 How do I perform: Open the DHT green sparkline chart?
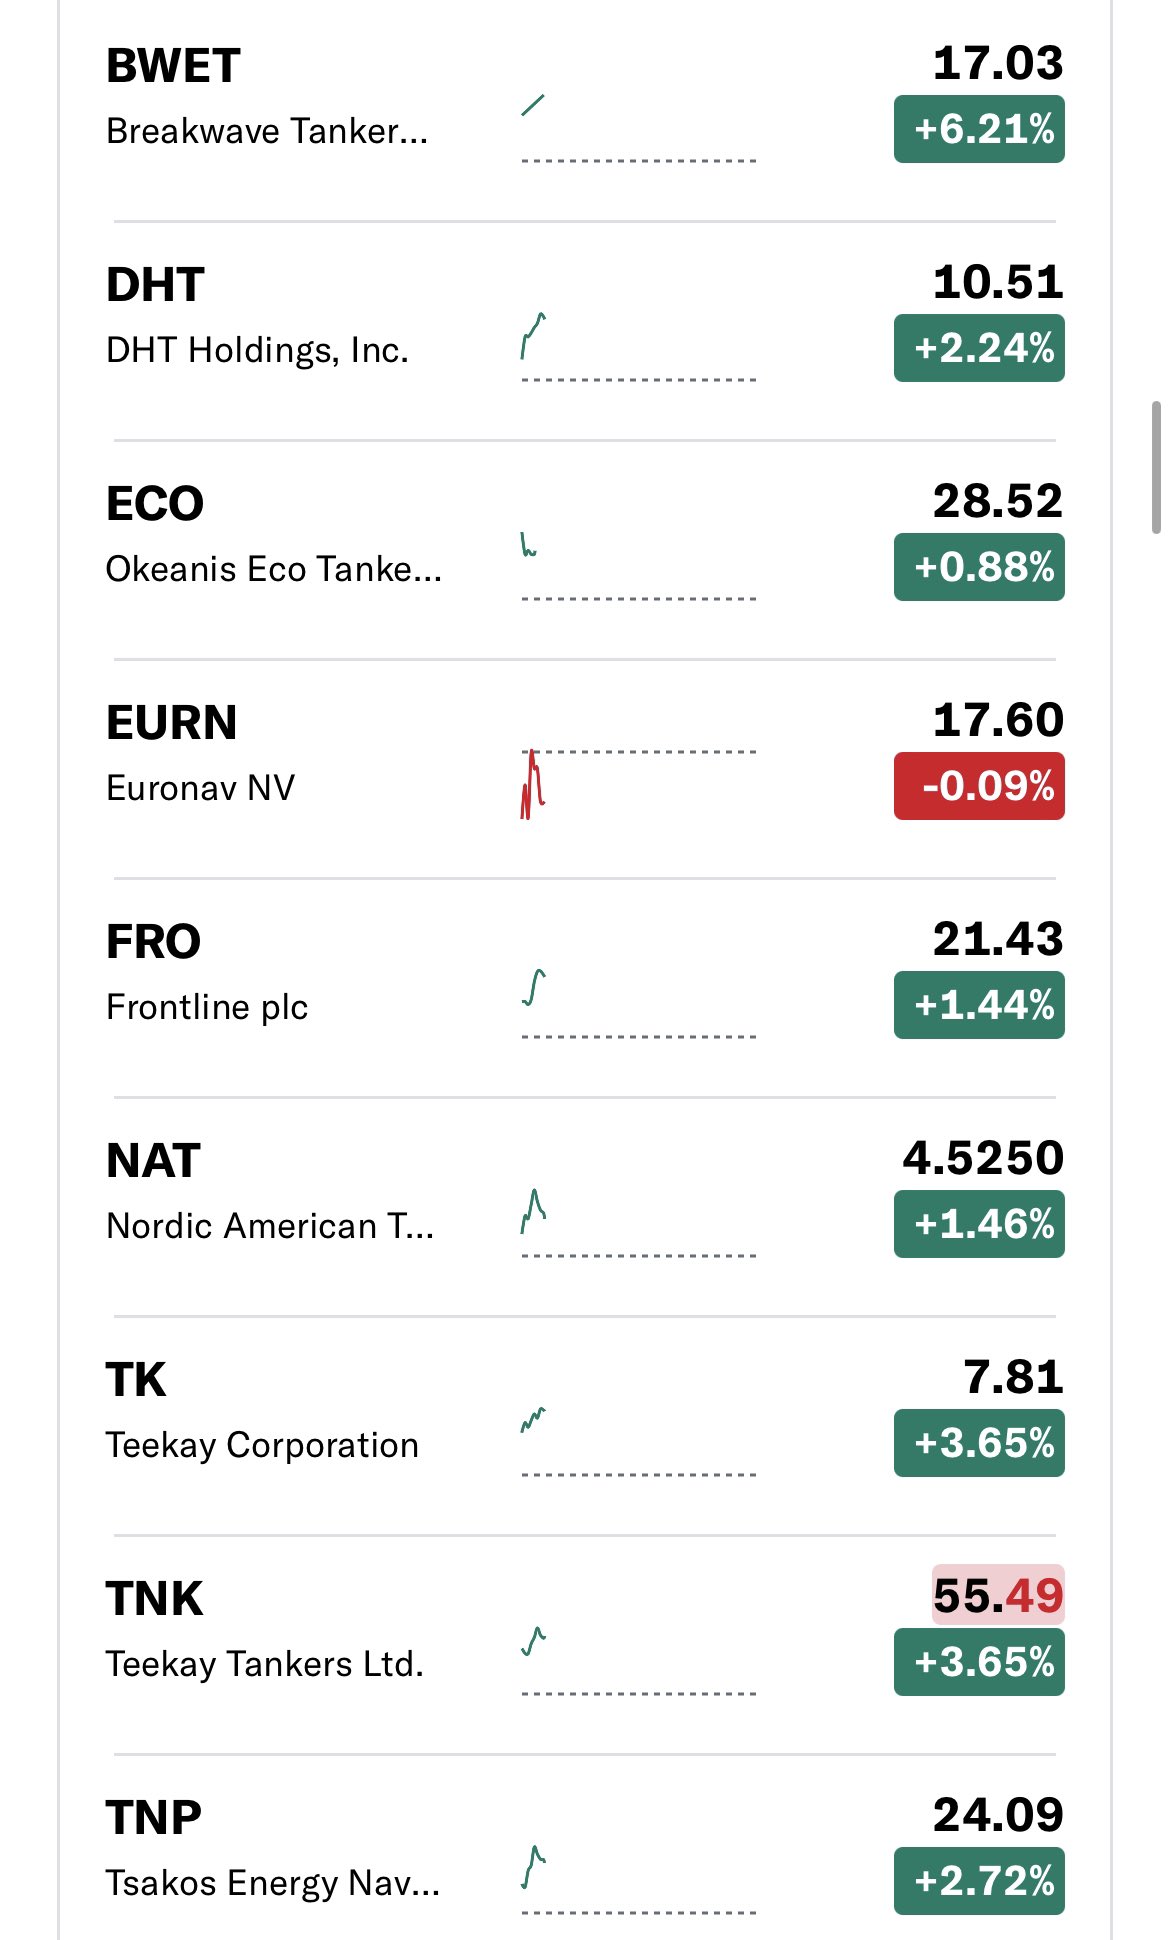[x=534, y=336]
